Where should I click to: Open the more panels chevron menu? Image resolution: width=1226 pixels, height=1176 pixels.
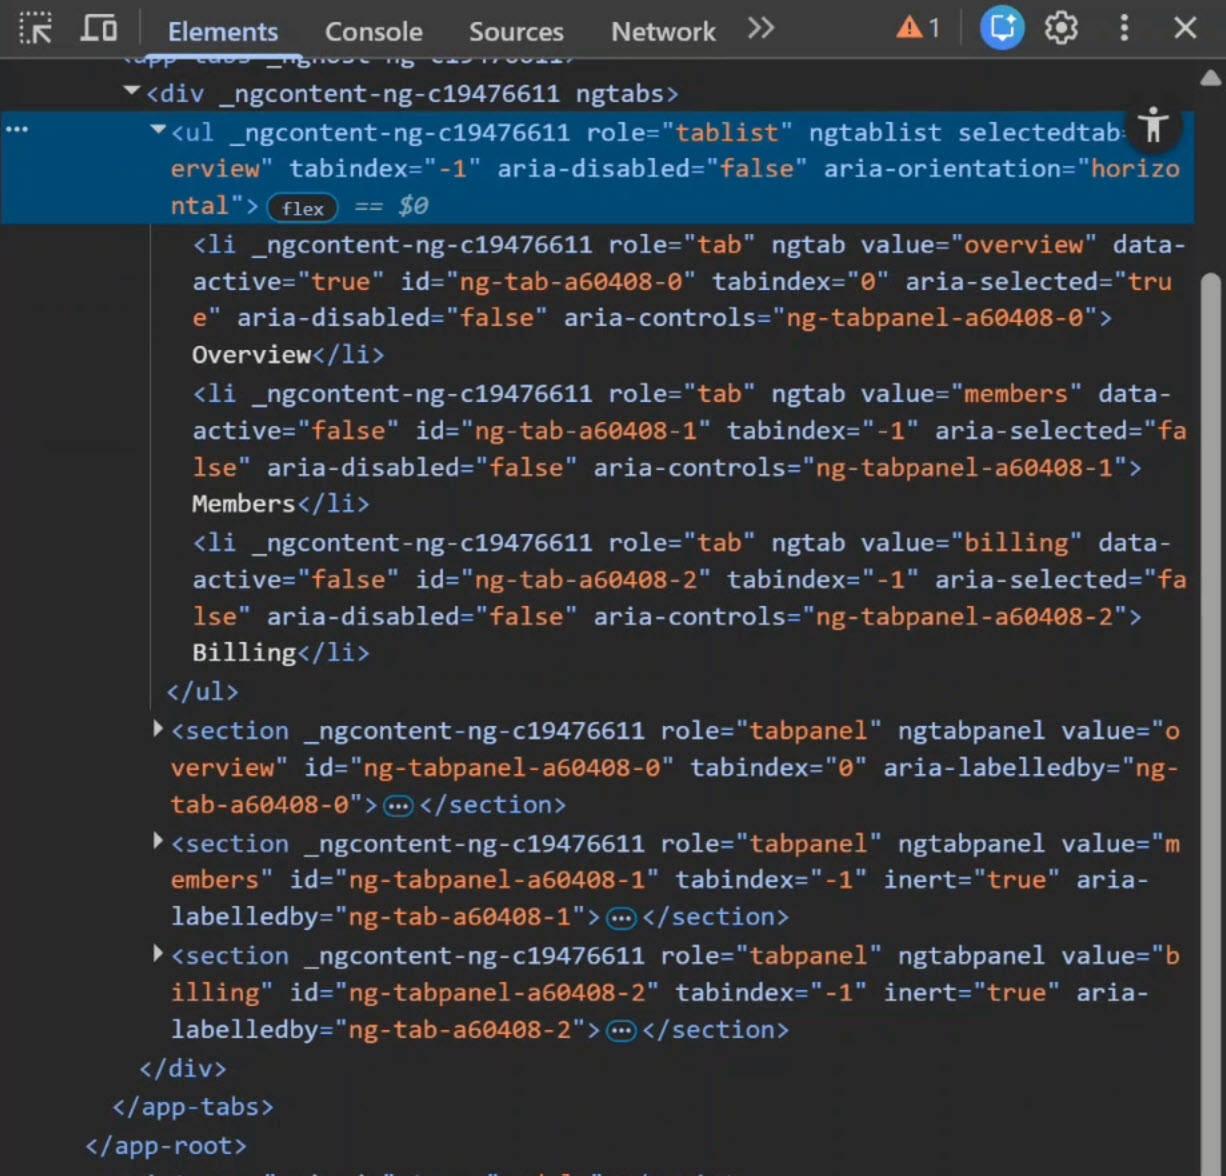pyautogui.click(x=761, y=29)
